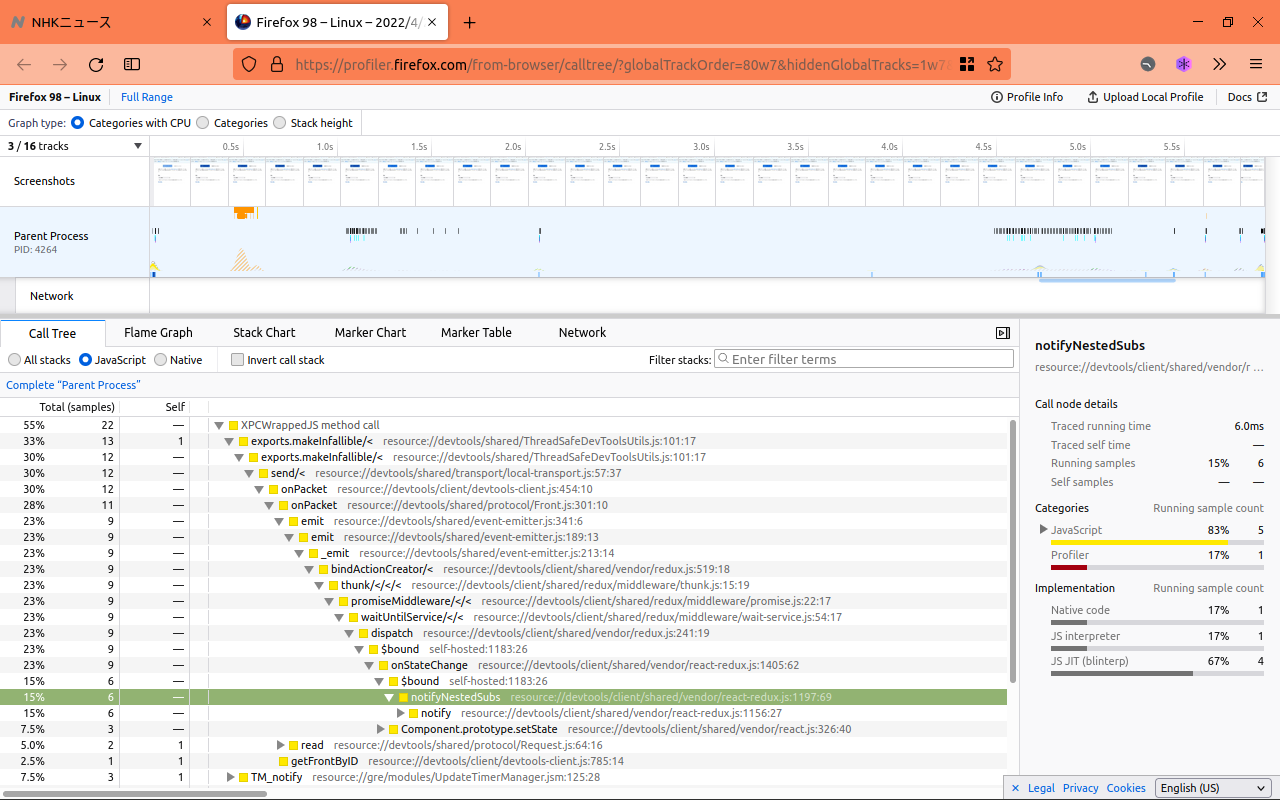Click the browser reload icon

coord(96,64)
